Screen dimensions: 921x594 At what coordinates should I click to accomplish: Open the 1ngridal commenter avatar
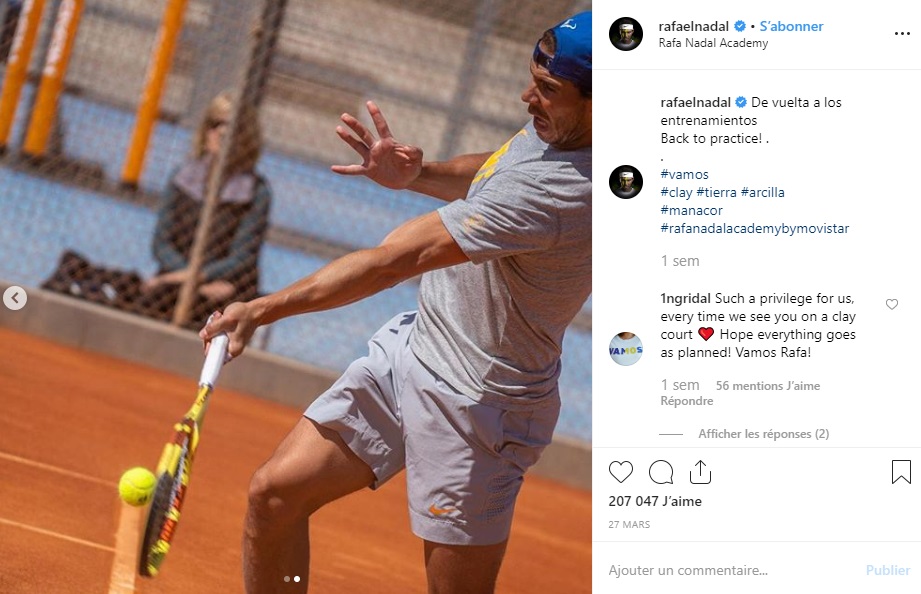click(x=626, y=349)
